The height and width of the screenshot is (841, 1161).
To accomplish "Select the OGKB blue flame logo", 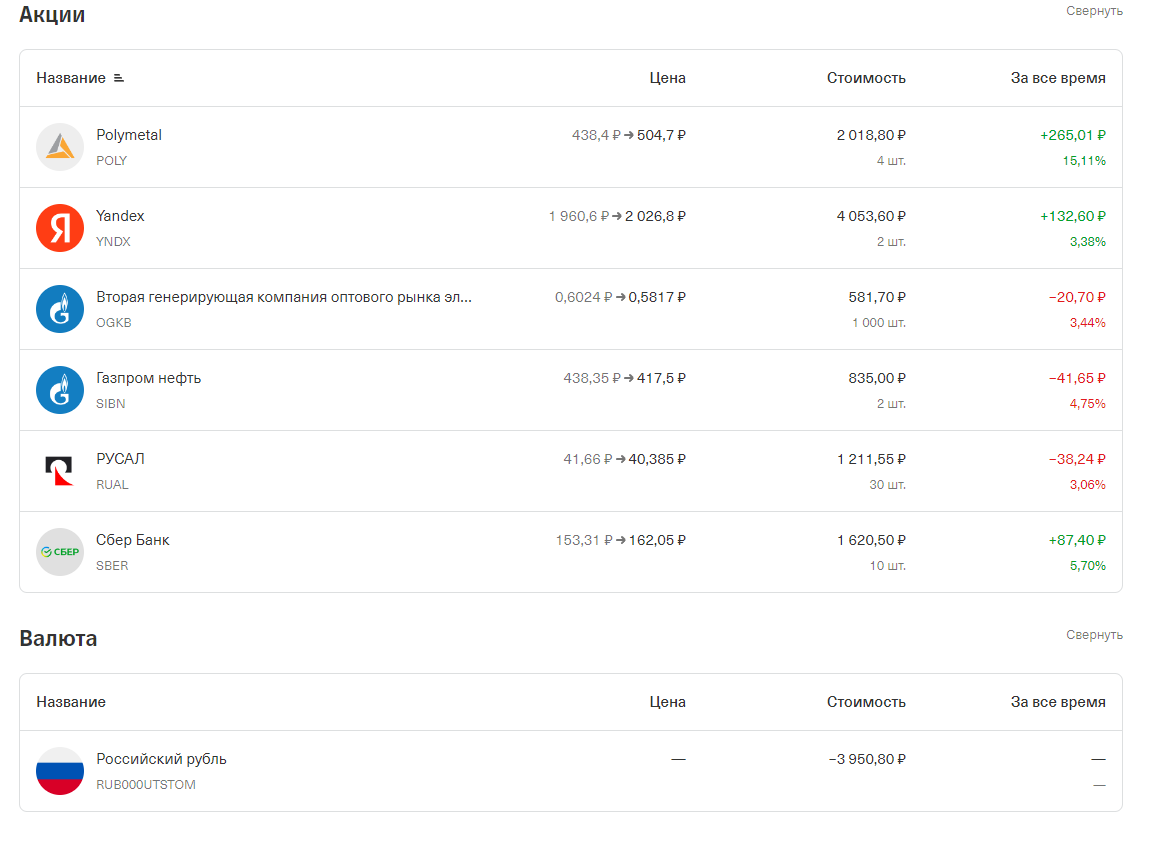I will click(60, 309).
